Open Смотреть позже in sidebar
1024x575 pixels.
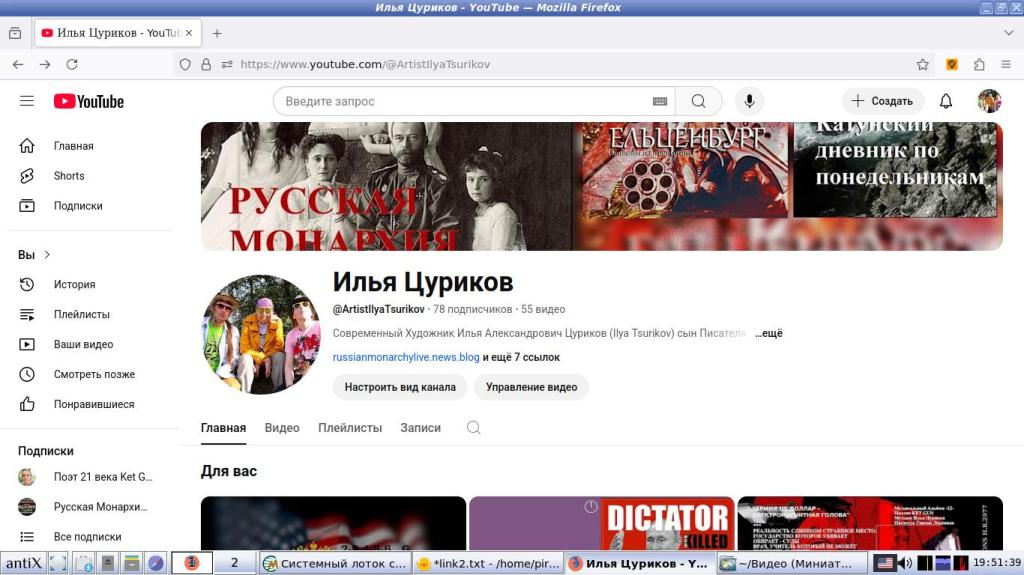89,374
